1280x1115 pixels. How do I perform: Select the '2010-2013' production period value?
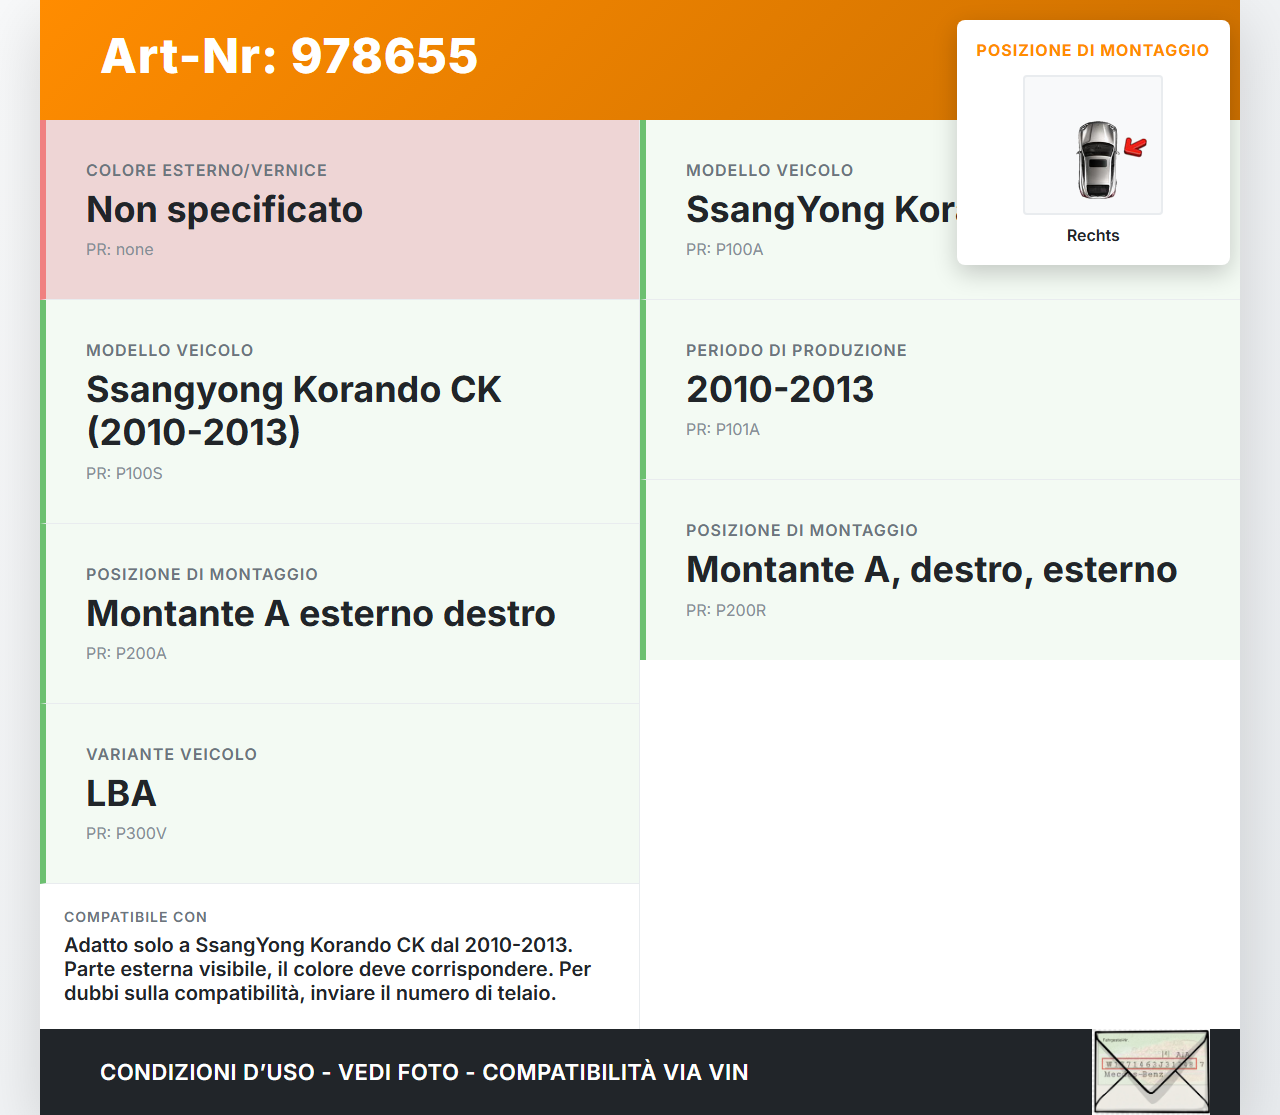click(x=780, y=390)
